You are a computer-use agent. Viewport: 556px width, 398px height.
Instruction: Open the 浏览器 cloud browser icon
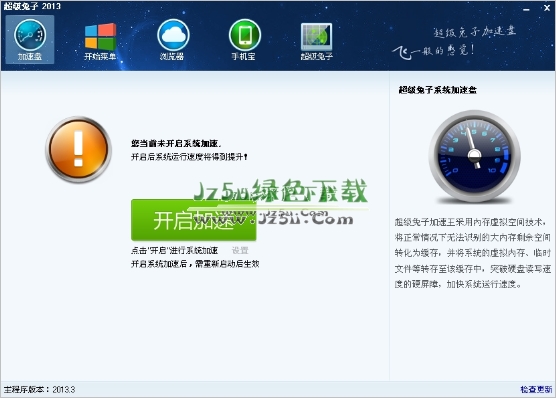coord(173,40)
